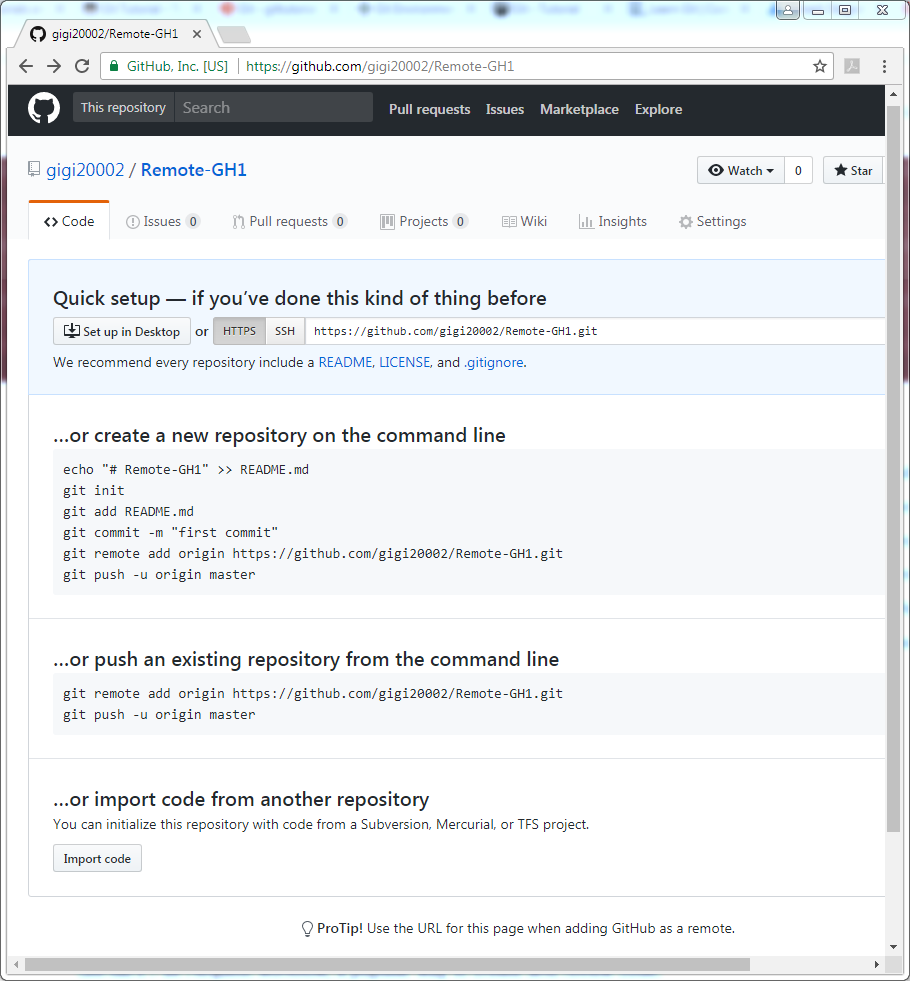Open a new browser tab
This screenshot has height=981, width=910.
(235, 34)
